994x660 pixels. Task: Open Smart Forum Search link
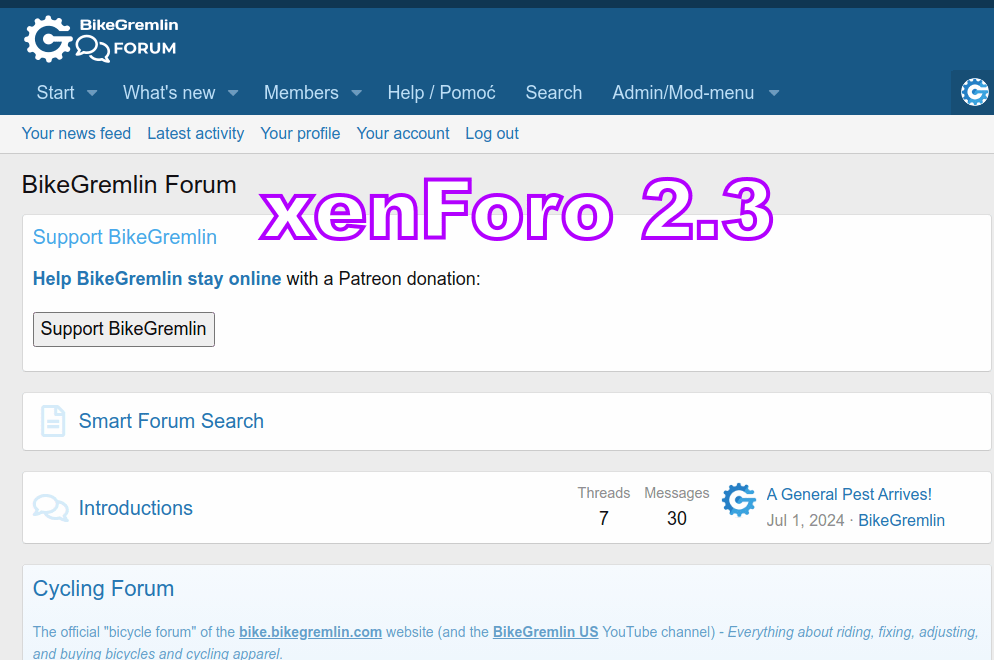[x=171, y=421]
